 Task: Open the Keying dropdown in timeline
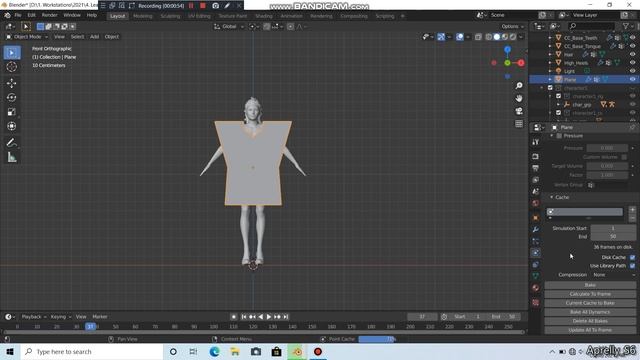pyautogui.click(x=60, y=317)
